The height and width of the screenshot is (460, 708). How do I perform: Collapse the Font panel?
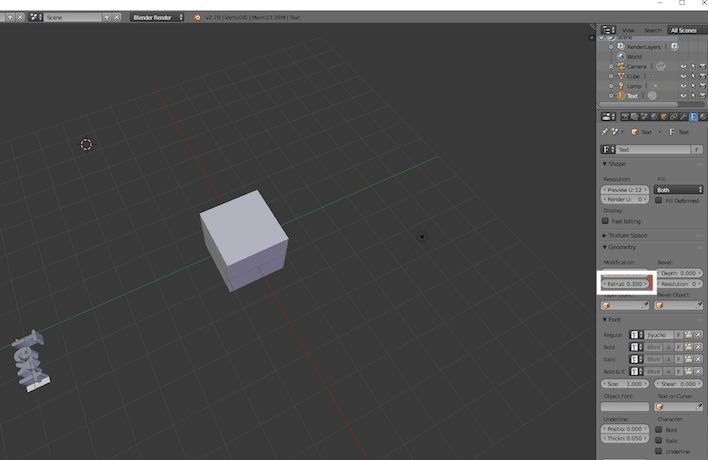pyautogui.click(x=605, y=319)
